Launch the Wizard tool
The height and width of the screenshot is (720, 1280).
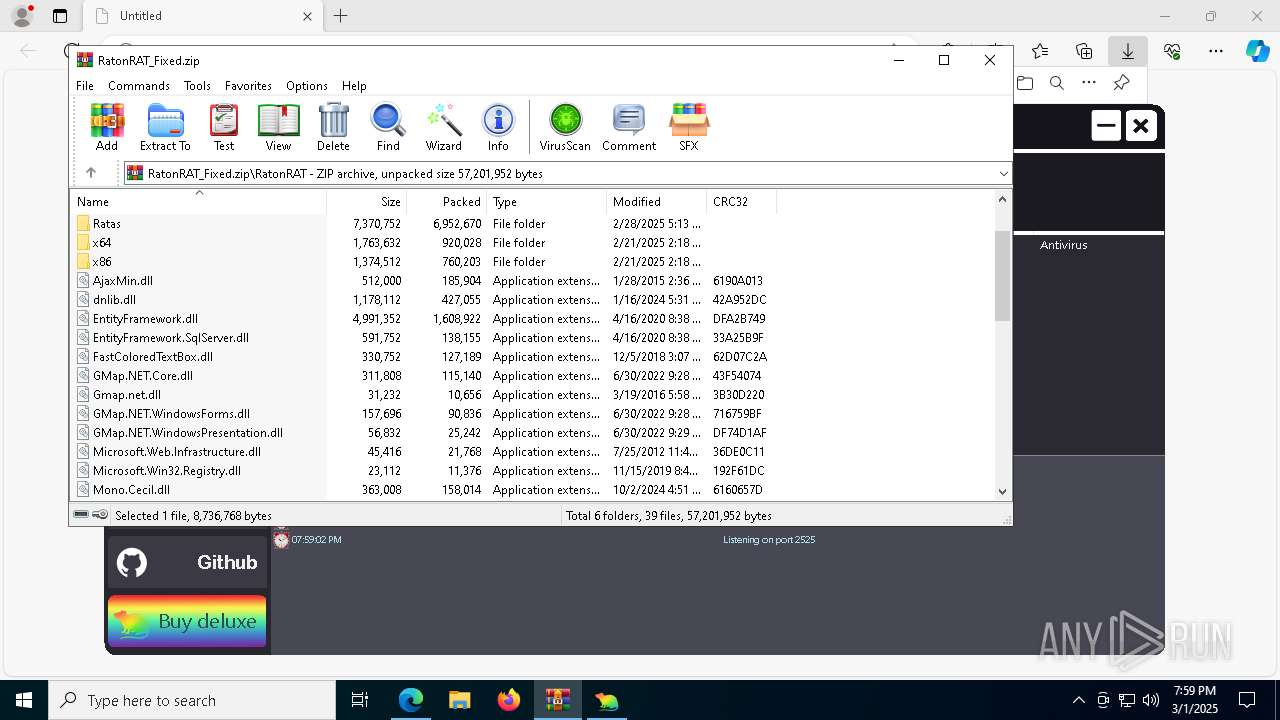pos(443,127)
